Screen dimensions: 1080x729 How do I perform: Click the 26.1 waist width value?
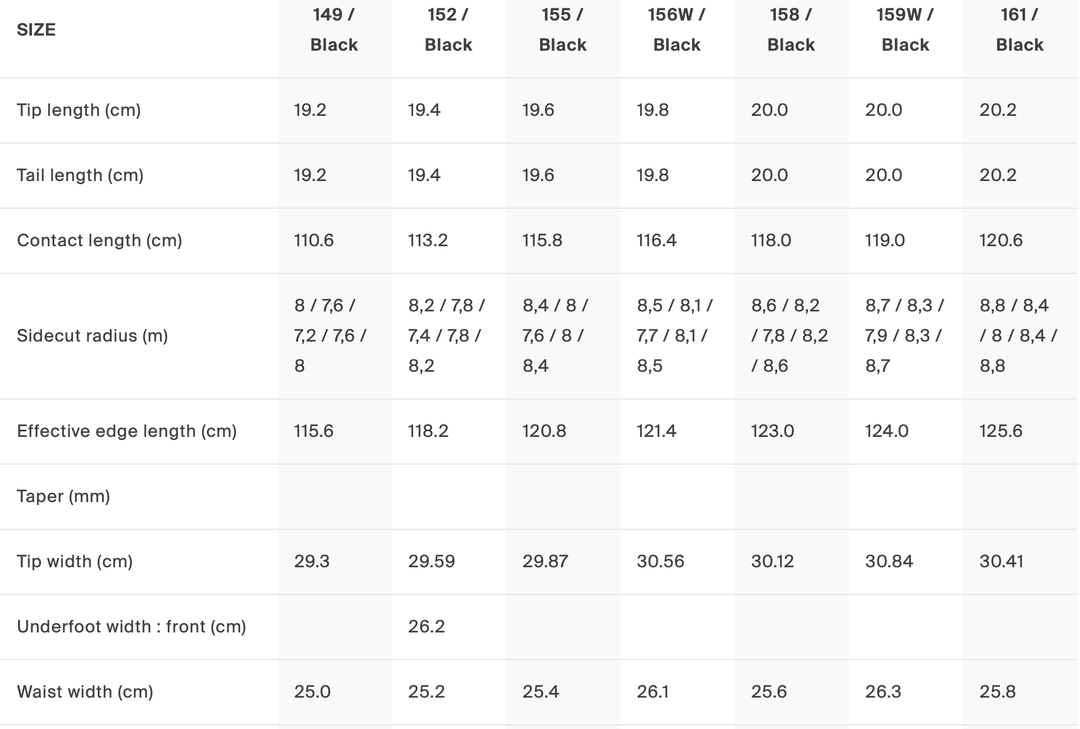pyautogui.click(x=653, y=691)
